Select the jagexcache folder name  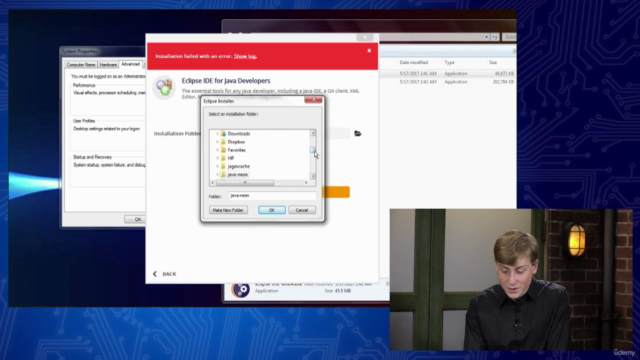pos(239,166)
